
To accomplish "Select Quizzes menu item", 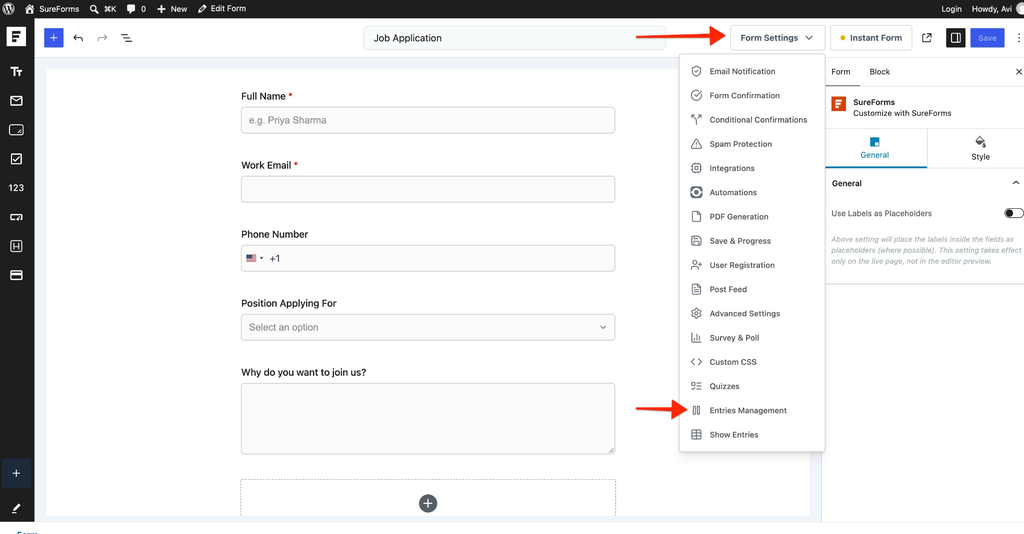I will tap(752, 386).
